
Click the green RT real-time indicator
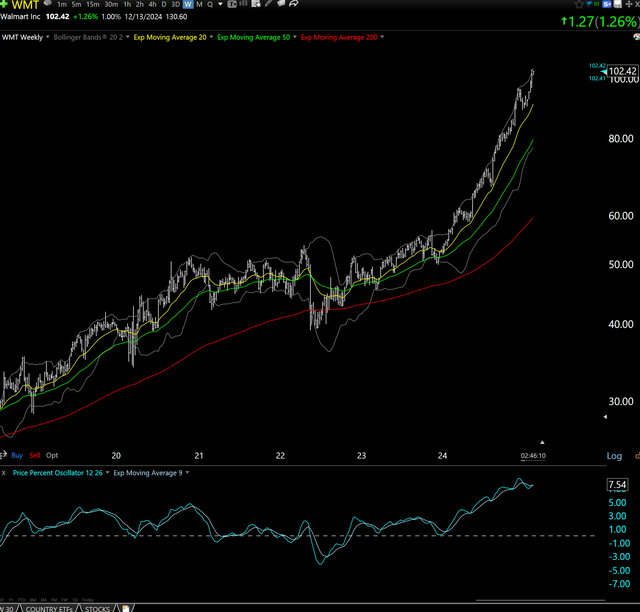597,4
